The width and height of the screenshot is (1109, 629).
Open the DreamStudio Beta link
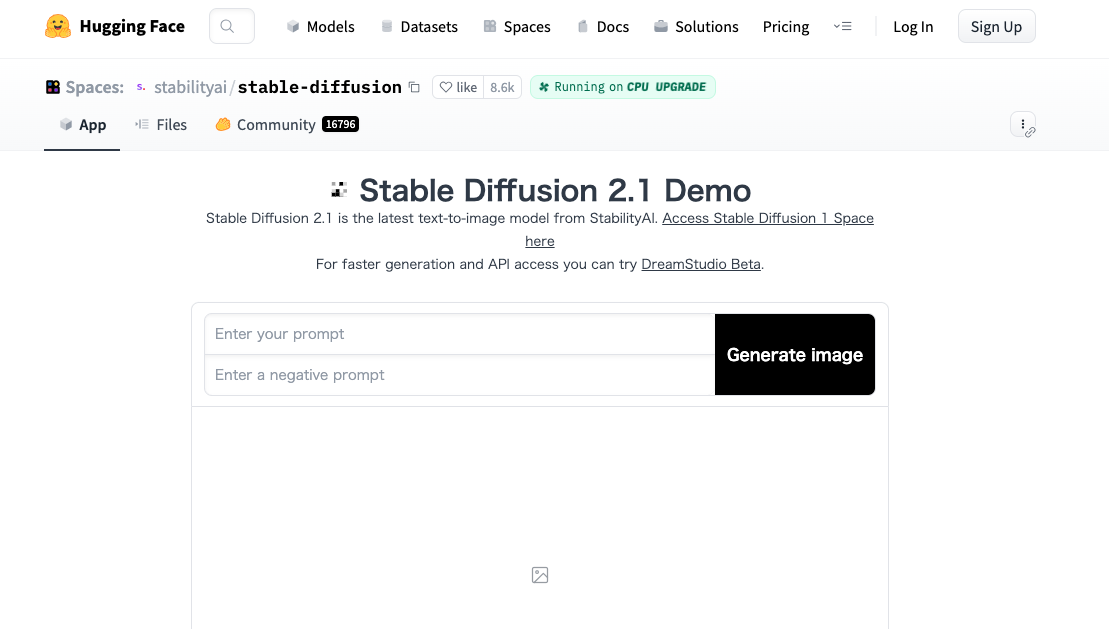tap(700, 264)
